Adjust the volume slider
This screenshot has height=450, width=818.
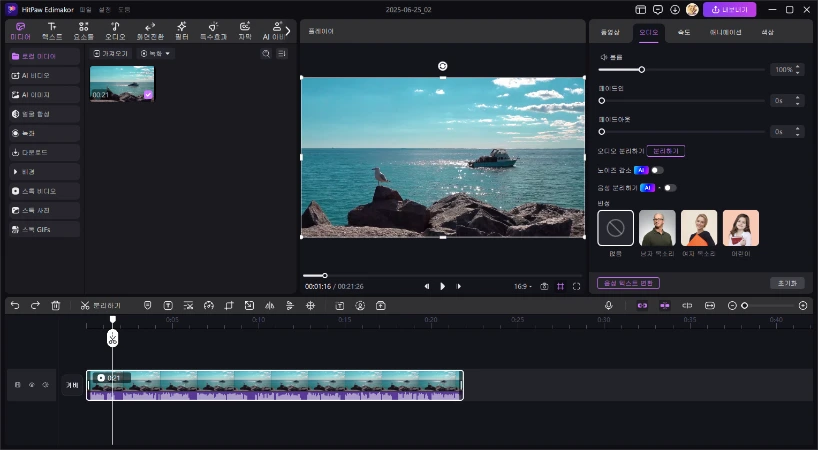coord(681,69)
